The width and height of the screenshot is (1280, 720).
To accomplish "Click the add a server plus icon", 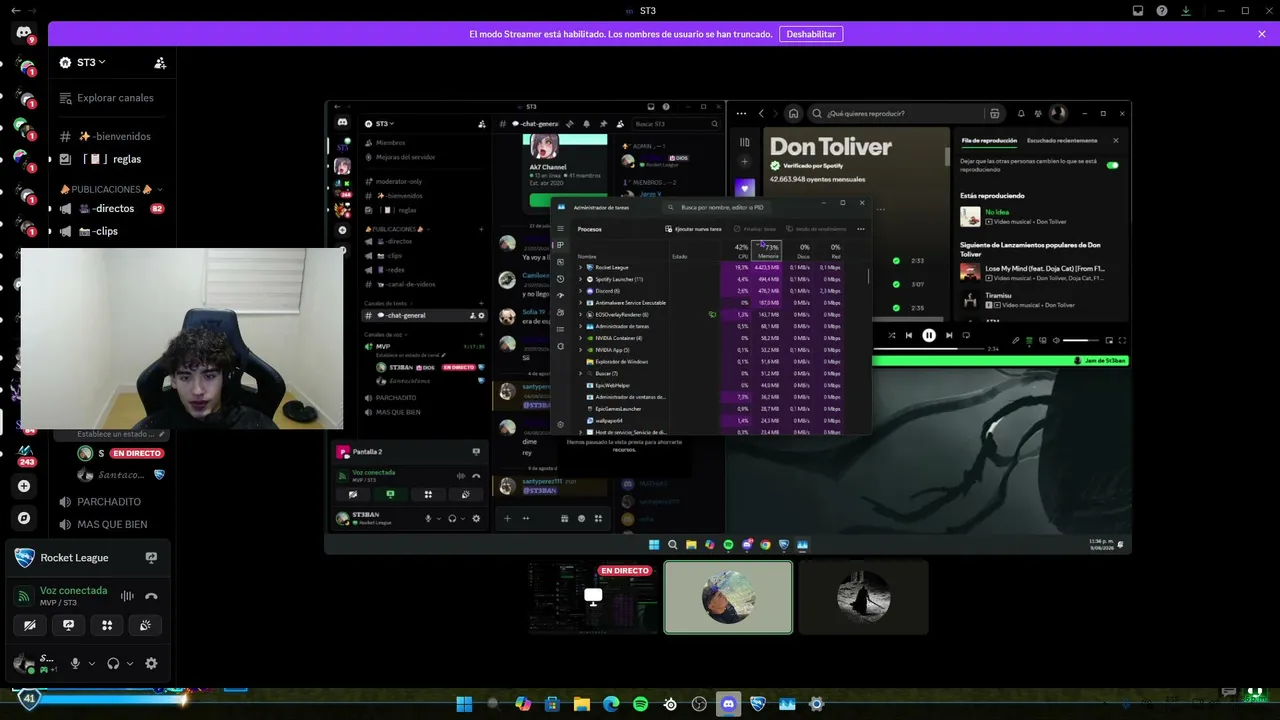I will coord(24,486).
